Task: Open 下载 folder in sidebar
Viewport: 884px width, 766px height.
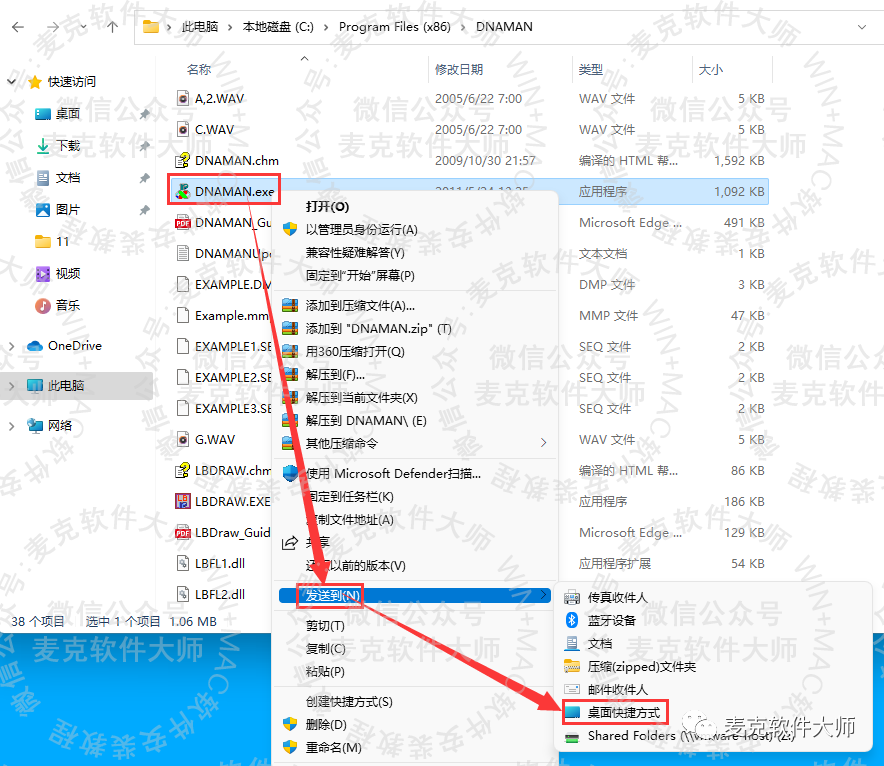Action: click(x=68, y=146)
